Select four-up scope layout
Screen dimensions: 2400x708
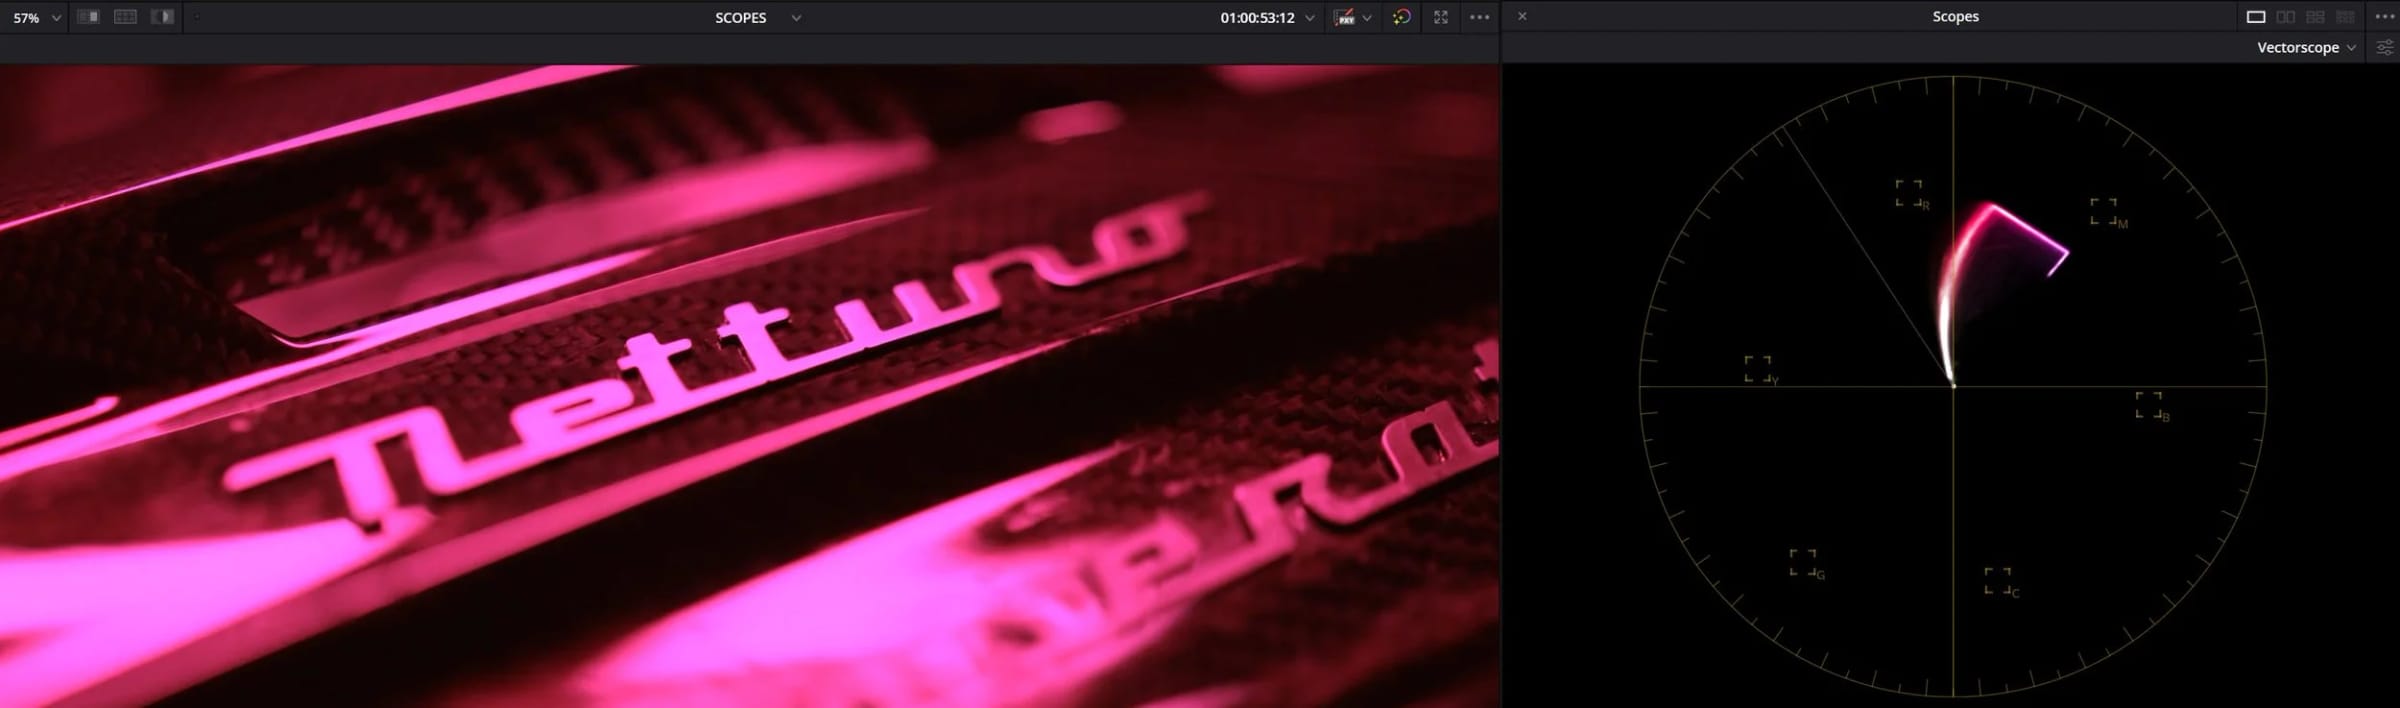2315,17
